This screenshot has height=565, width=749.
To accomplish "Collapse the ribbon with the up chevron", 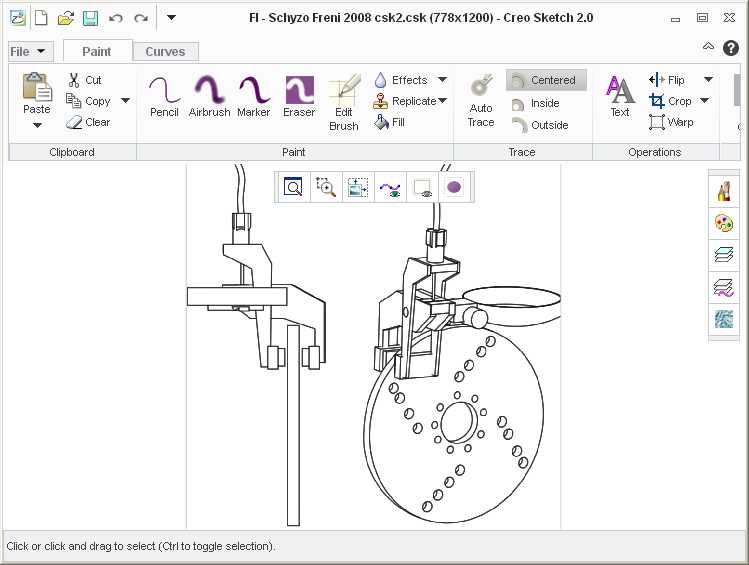I will pos(708,47).
